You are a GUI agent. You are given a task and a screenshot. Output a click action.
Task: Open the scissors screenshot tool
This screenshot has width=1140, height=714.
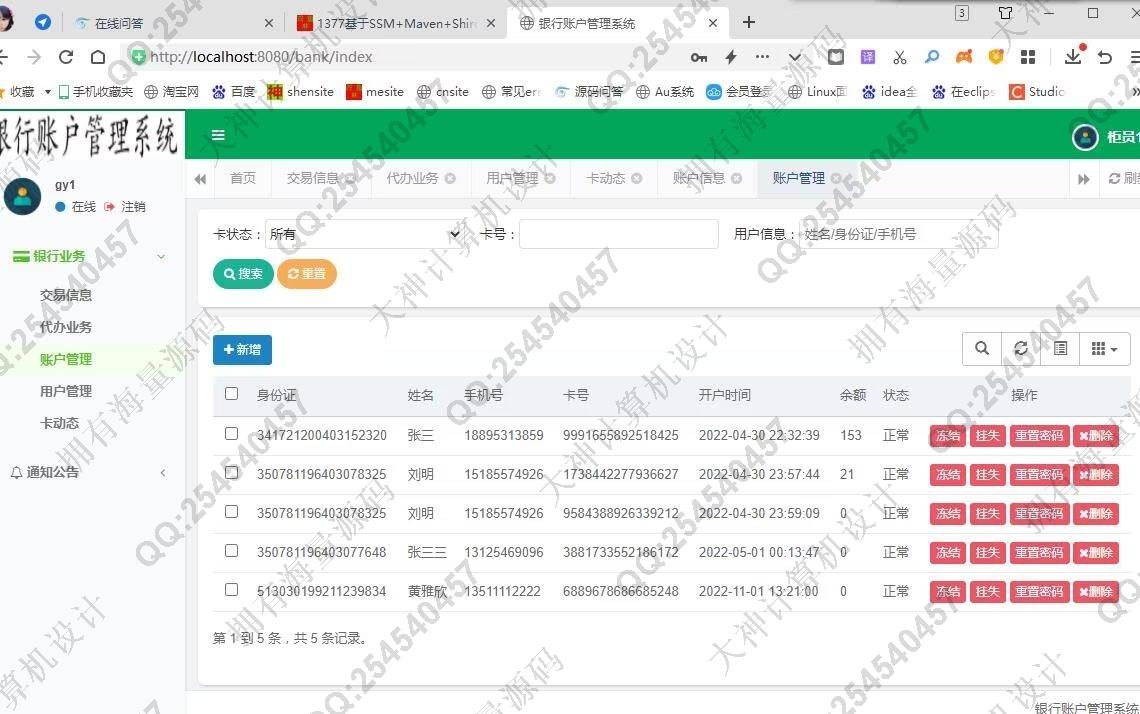click(x=900, y=57)
